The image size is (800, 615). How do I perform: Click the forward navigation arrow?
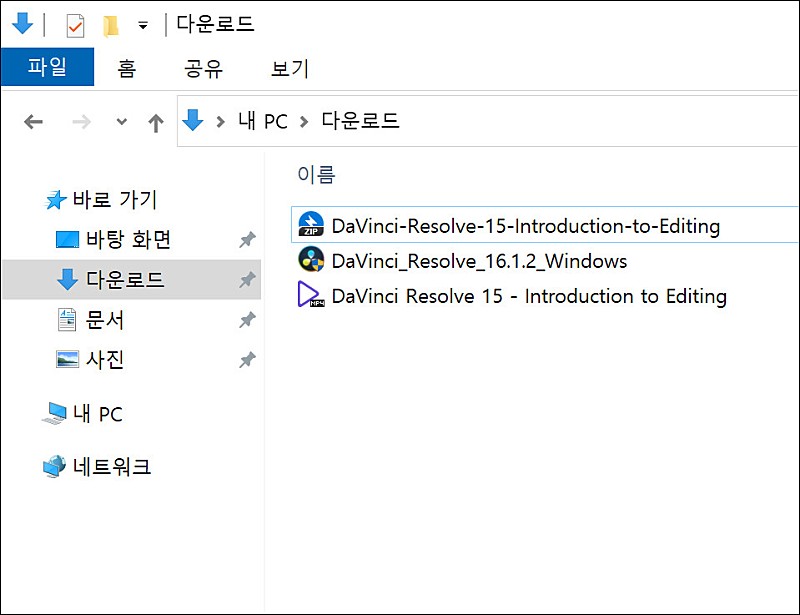(x=81, y=122)
